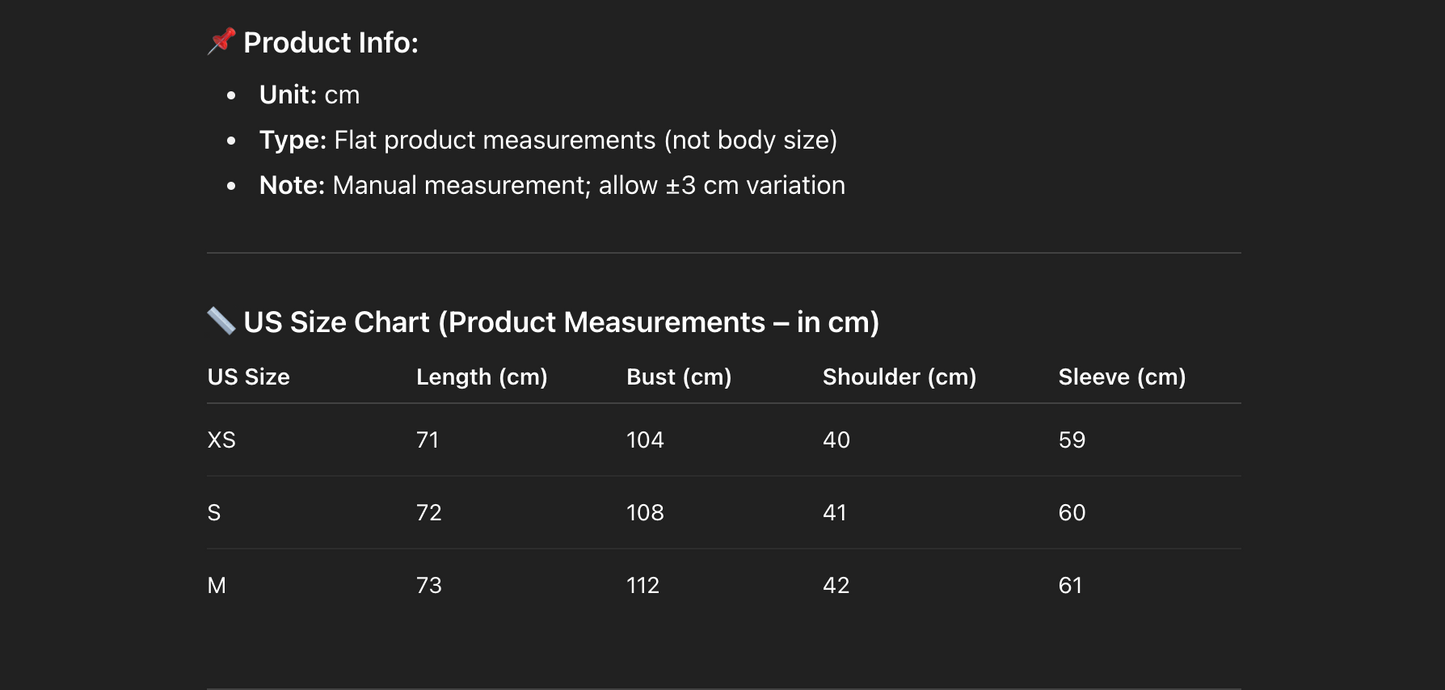Select the S size row label
The height and width of the screenshot is (690, 1445).
214,513
